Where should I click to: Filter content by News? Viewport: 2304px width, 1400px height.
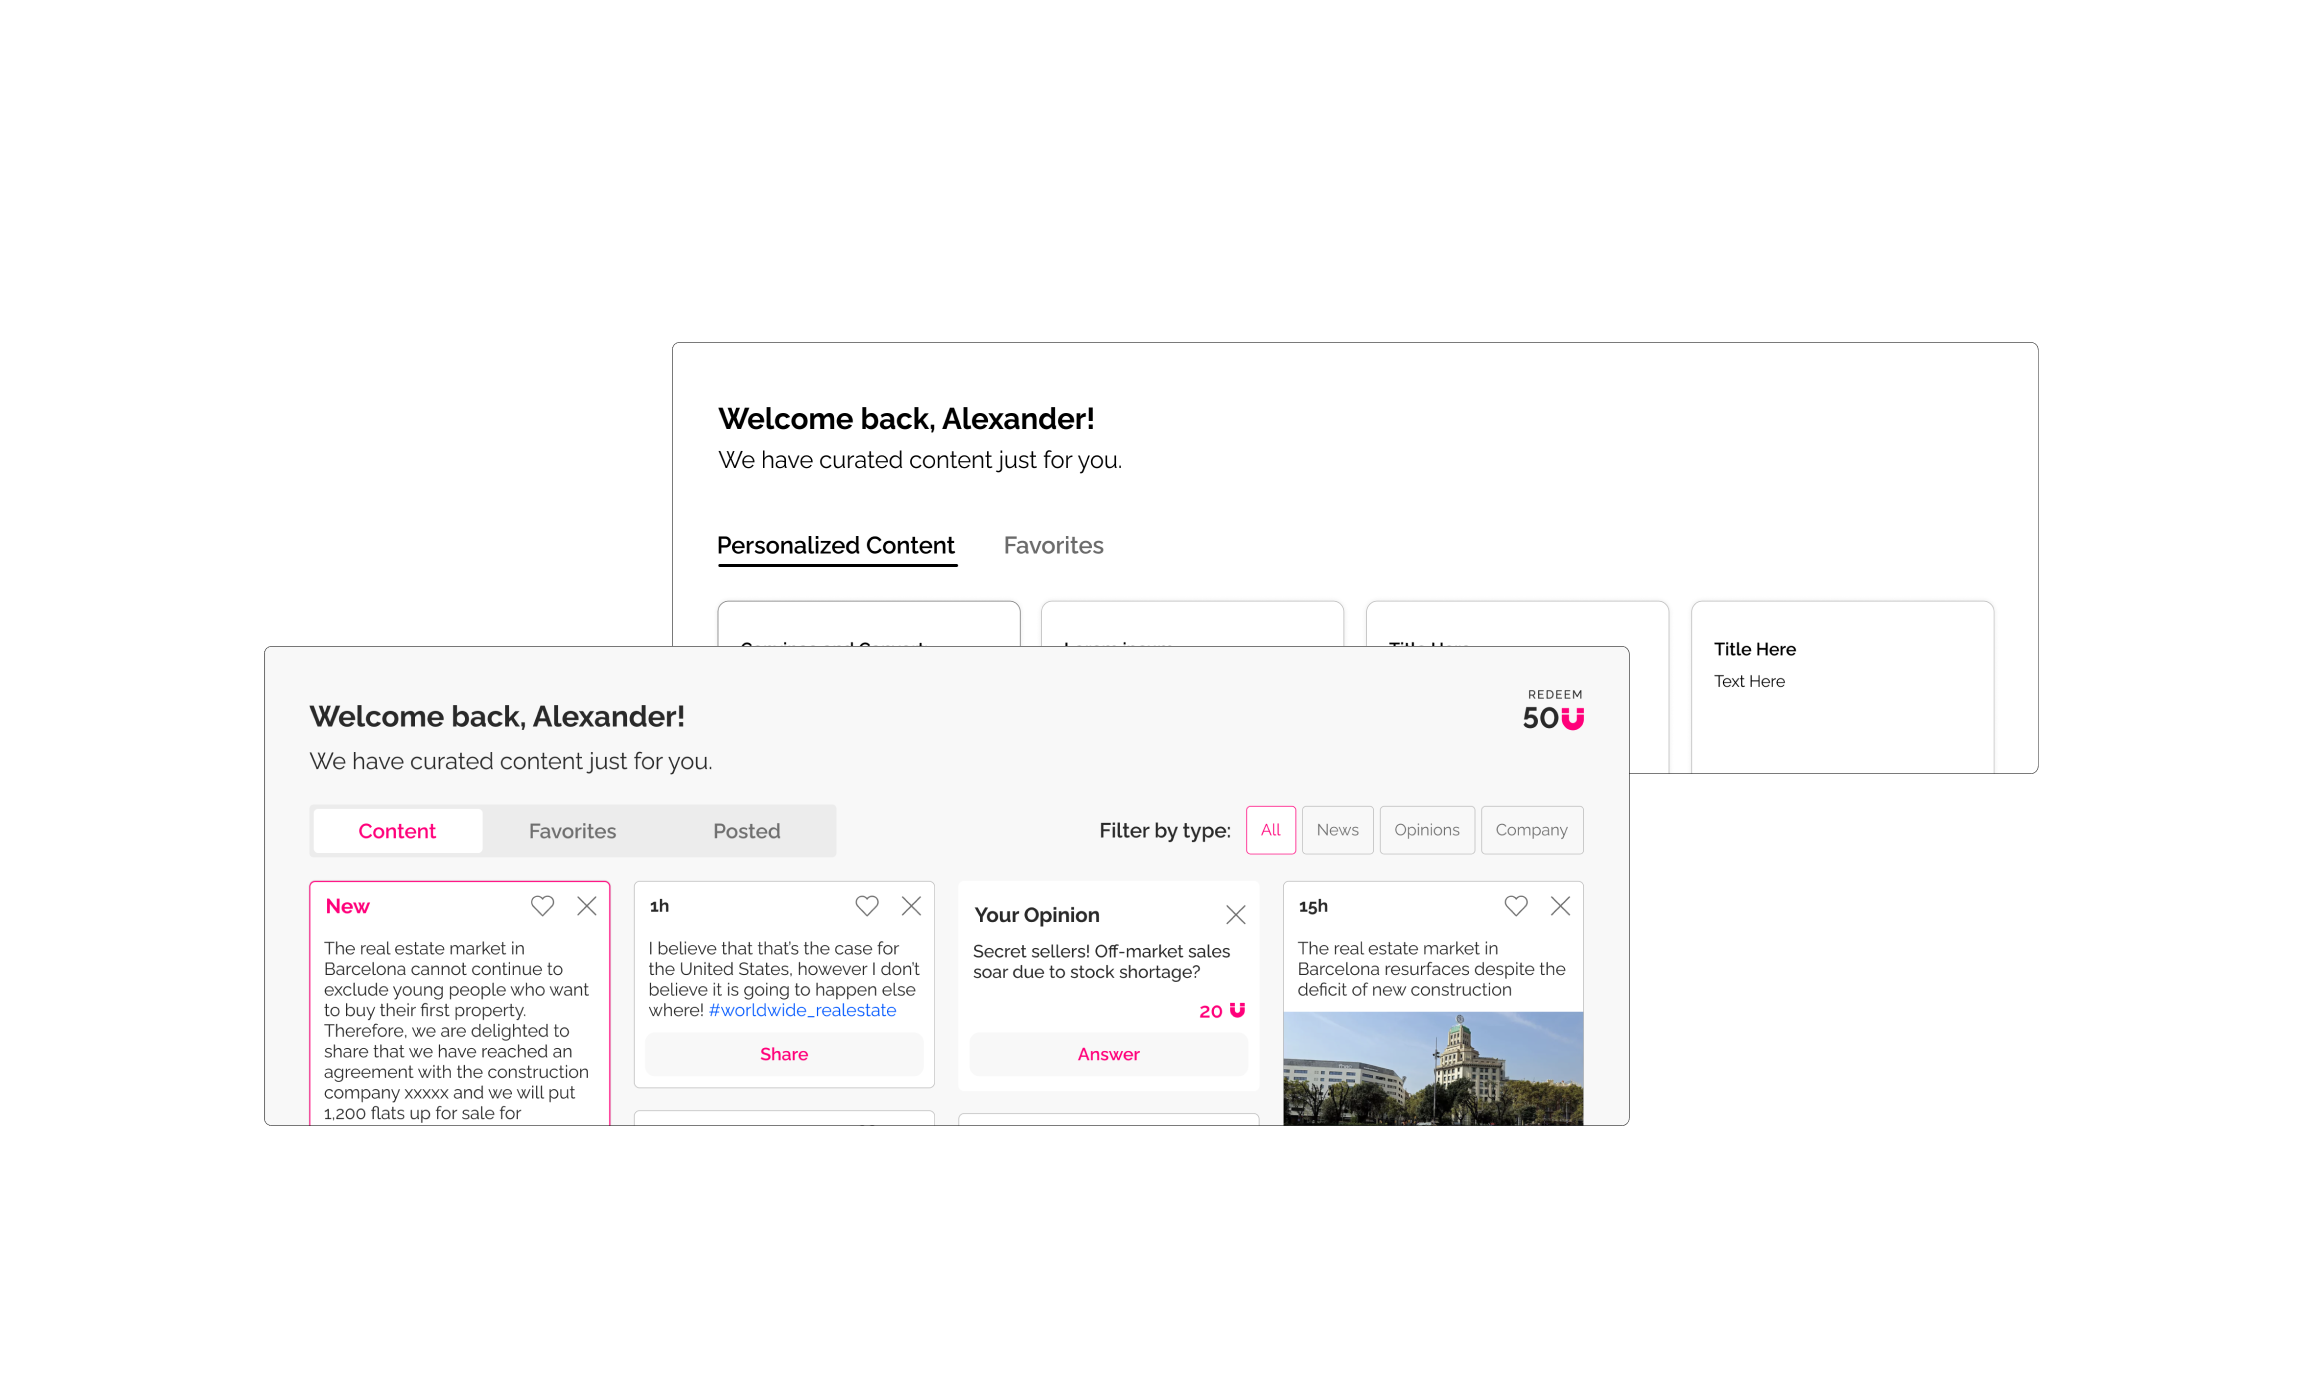coord(1337,830)
